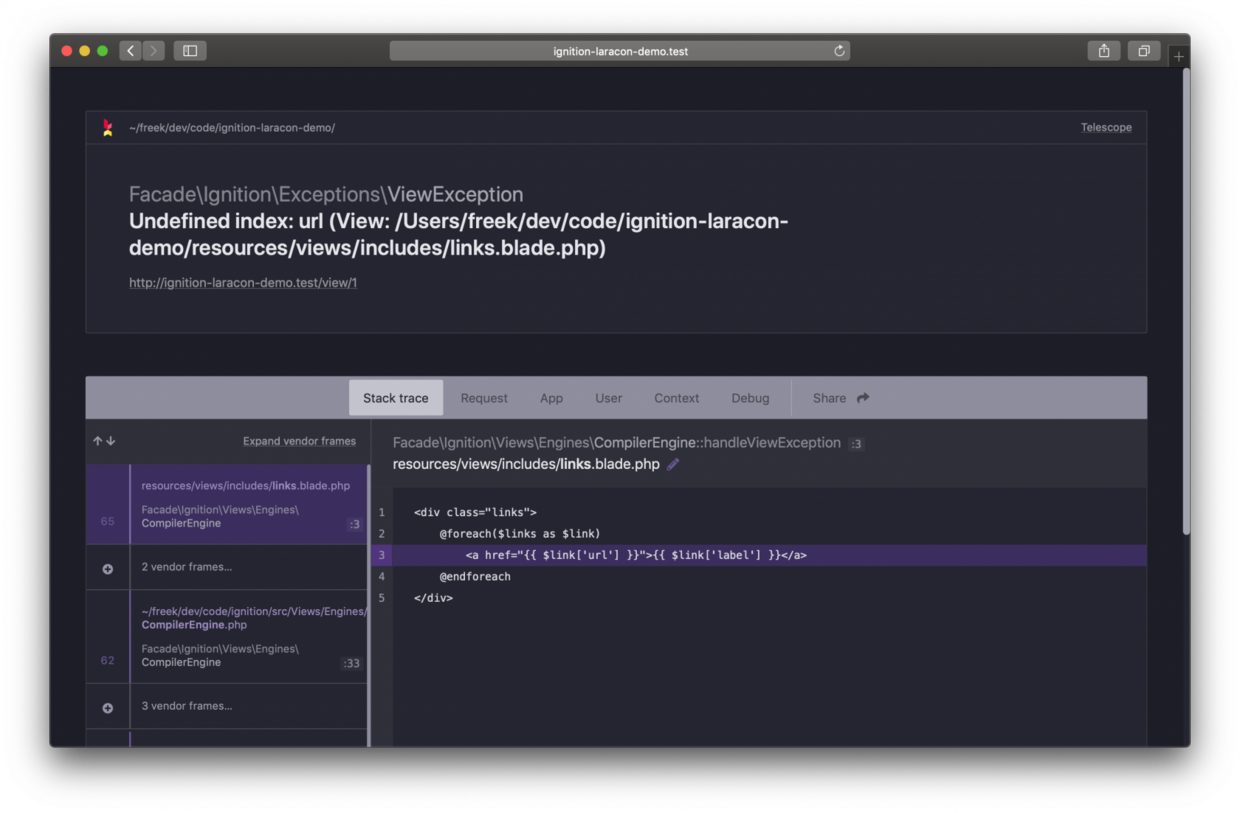
Task: Open a new tab with plus icon
Action: tap(1179, 56)
